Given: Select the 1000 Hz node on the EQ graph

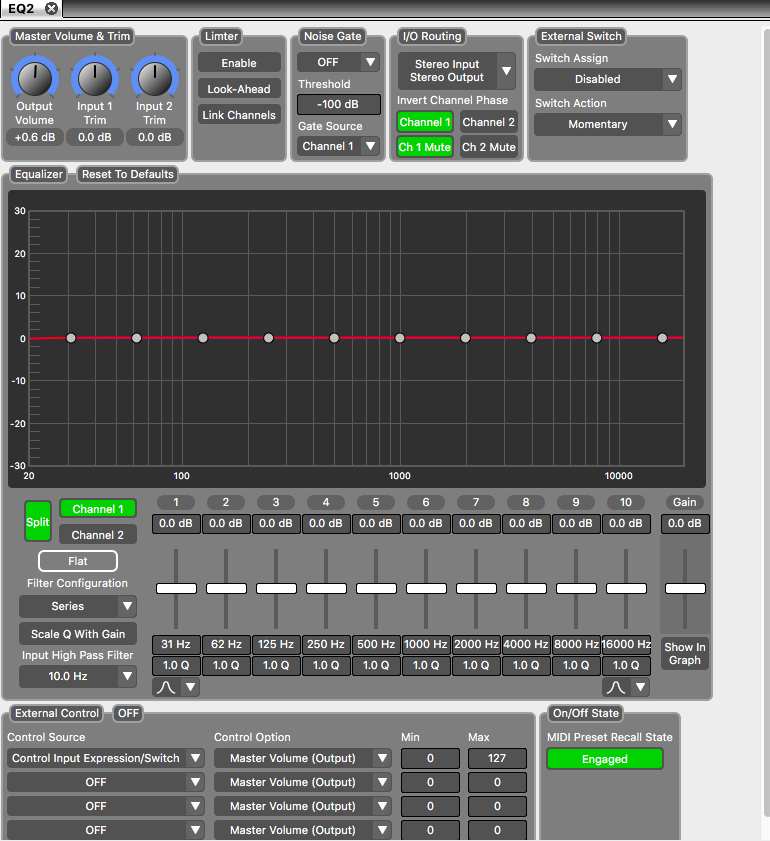Looking at the screenshot, I should pos(399,338).
